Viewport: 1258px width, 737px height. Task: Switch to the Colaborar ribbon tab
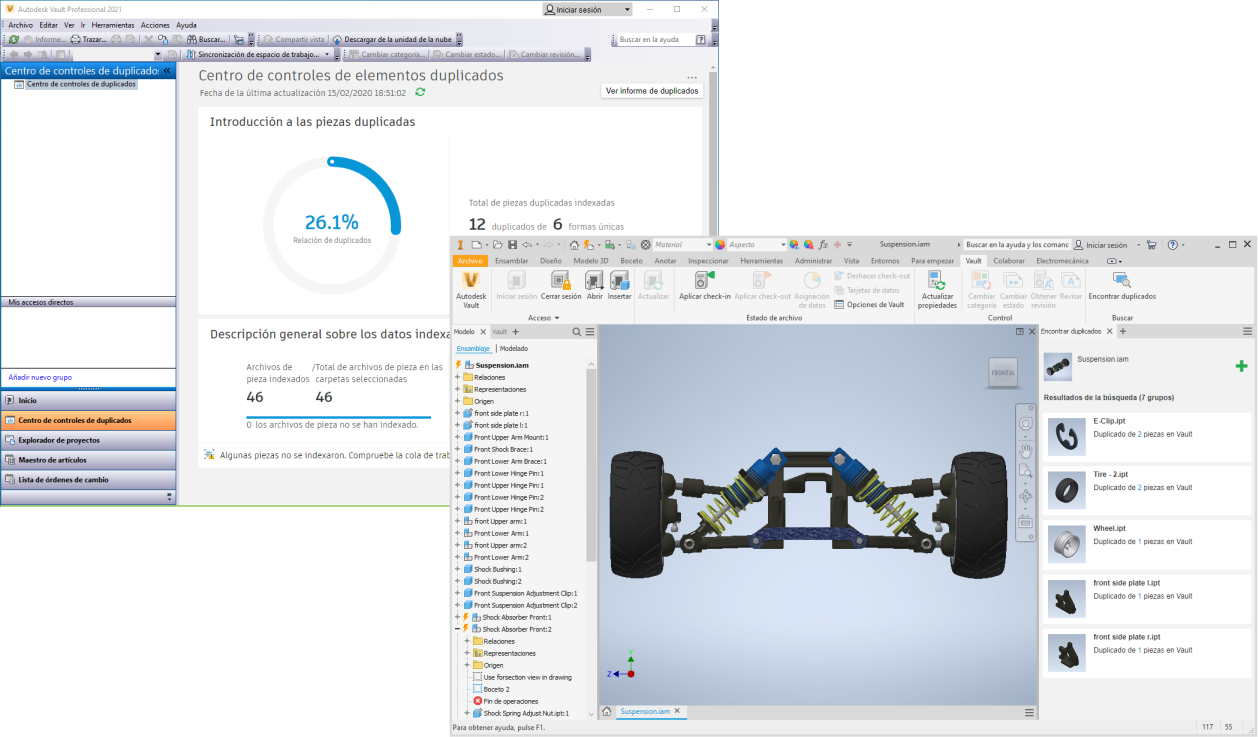1009,260
